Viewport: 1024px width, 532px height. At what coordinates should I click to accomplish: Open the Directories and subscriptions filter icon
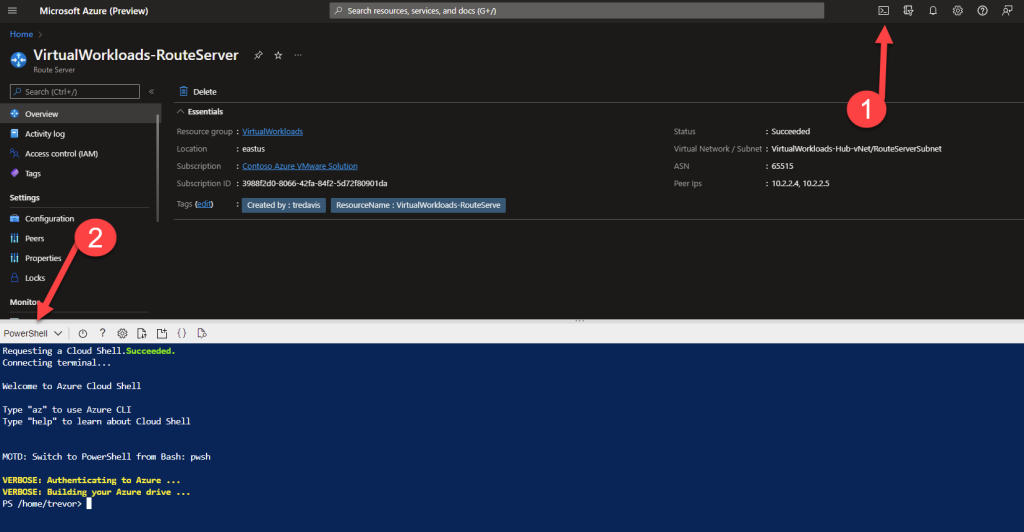coord(908,10)
